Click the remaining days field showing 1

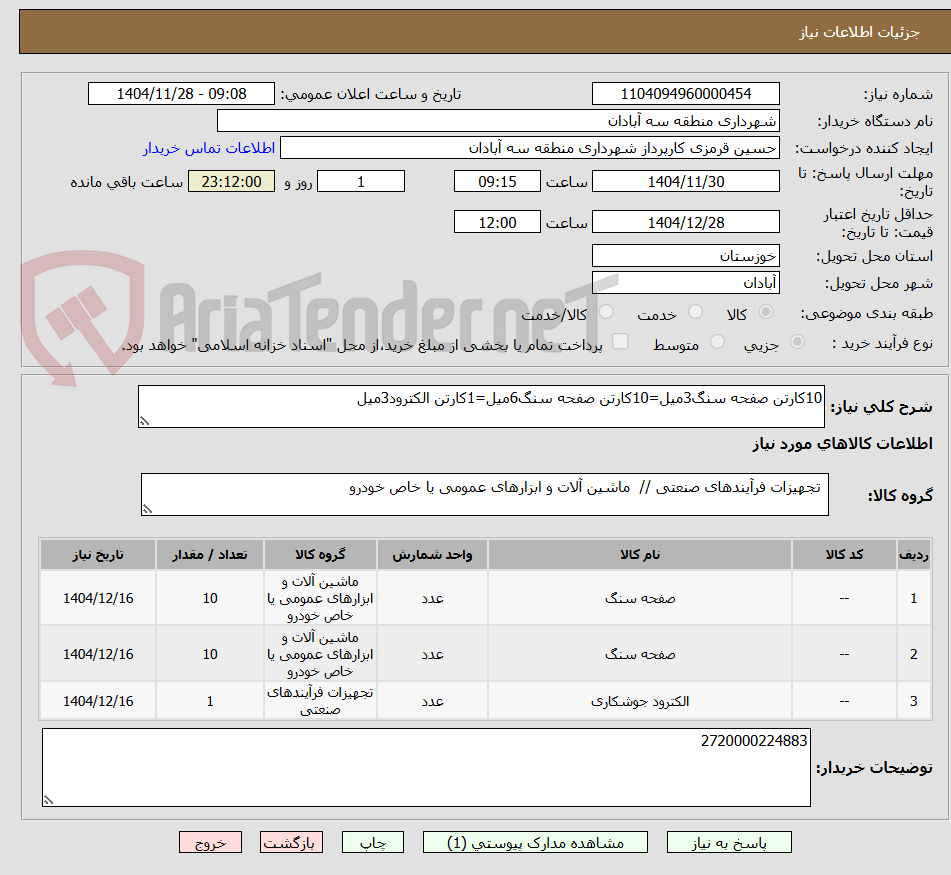point(361,181)
